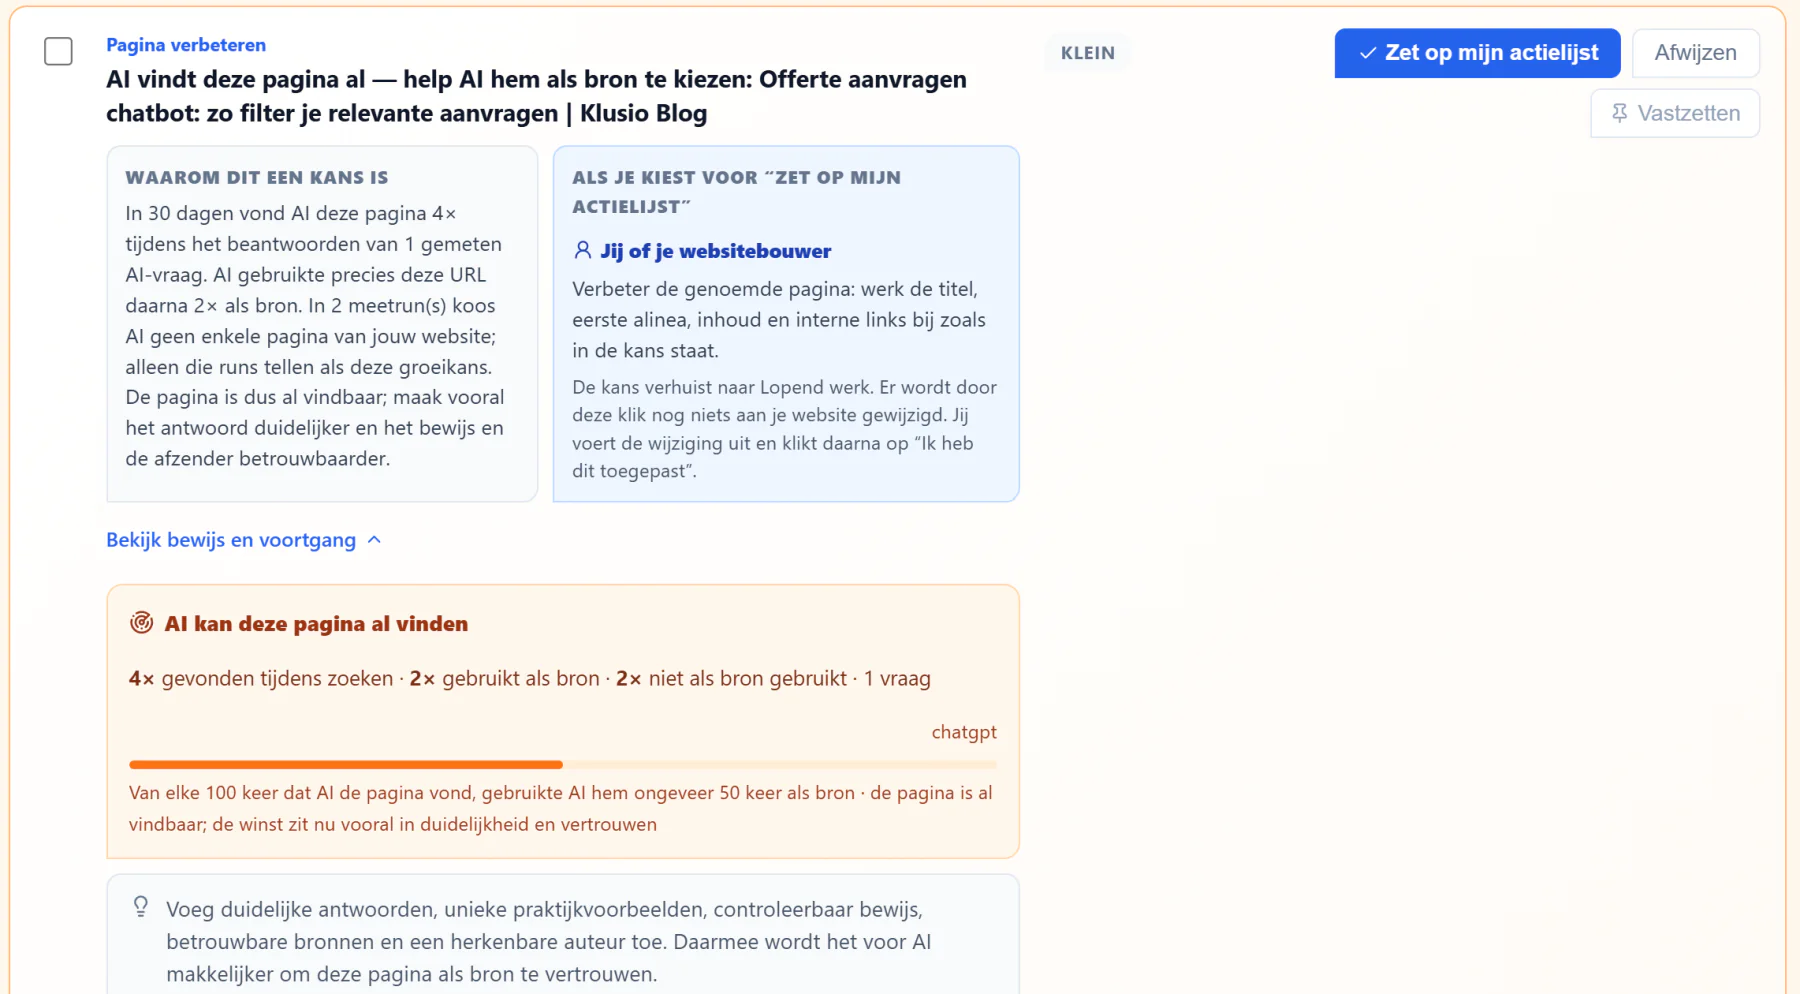Image resolution: width=1800 pixels, height=994 pixels.
Task: Click the Vastzetten button
Action: 1675,113
